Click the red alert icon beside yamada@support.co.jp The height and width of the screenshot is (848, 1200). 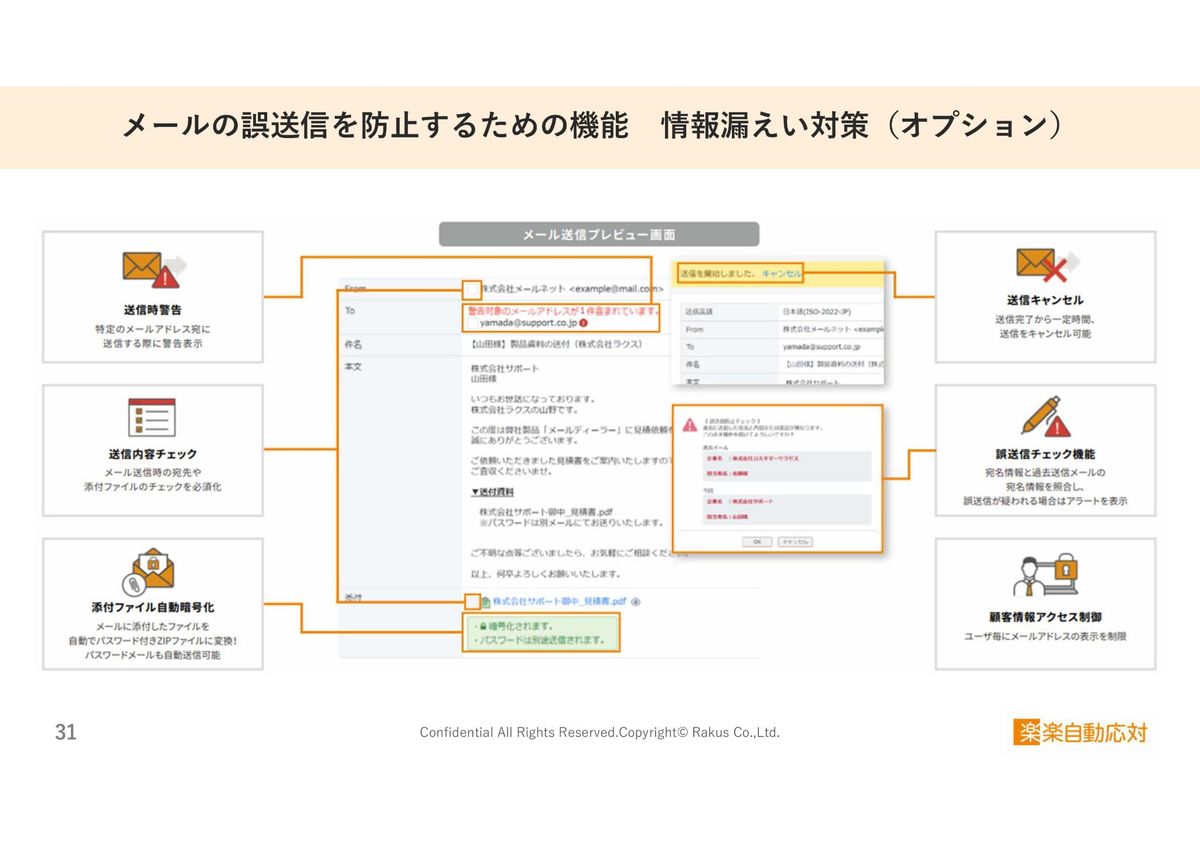[583, 323]
